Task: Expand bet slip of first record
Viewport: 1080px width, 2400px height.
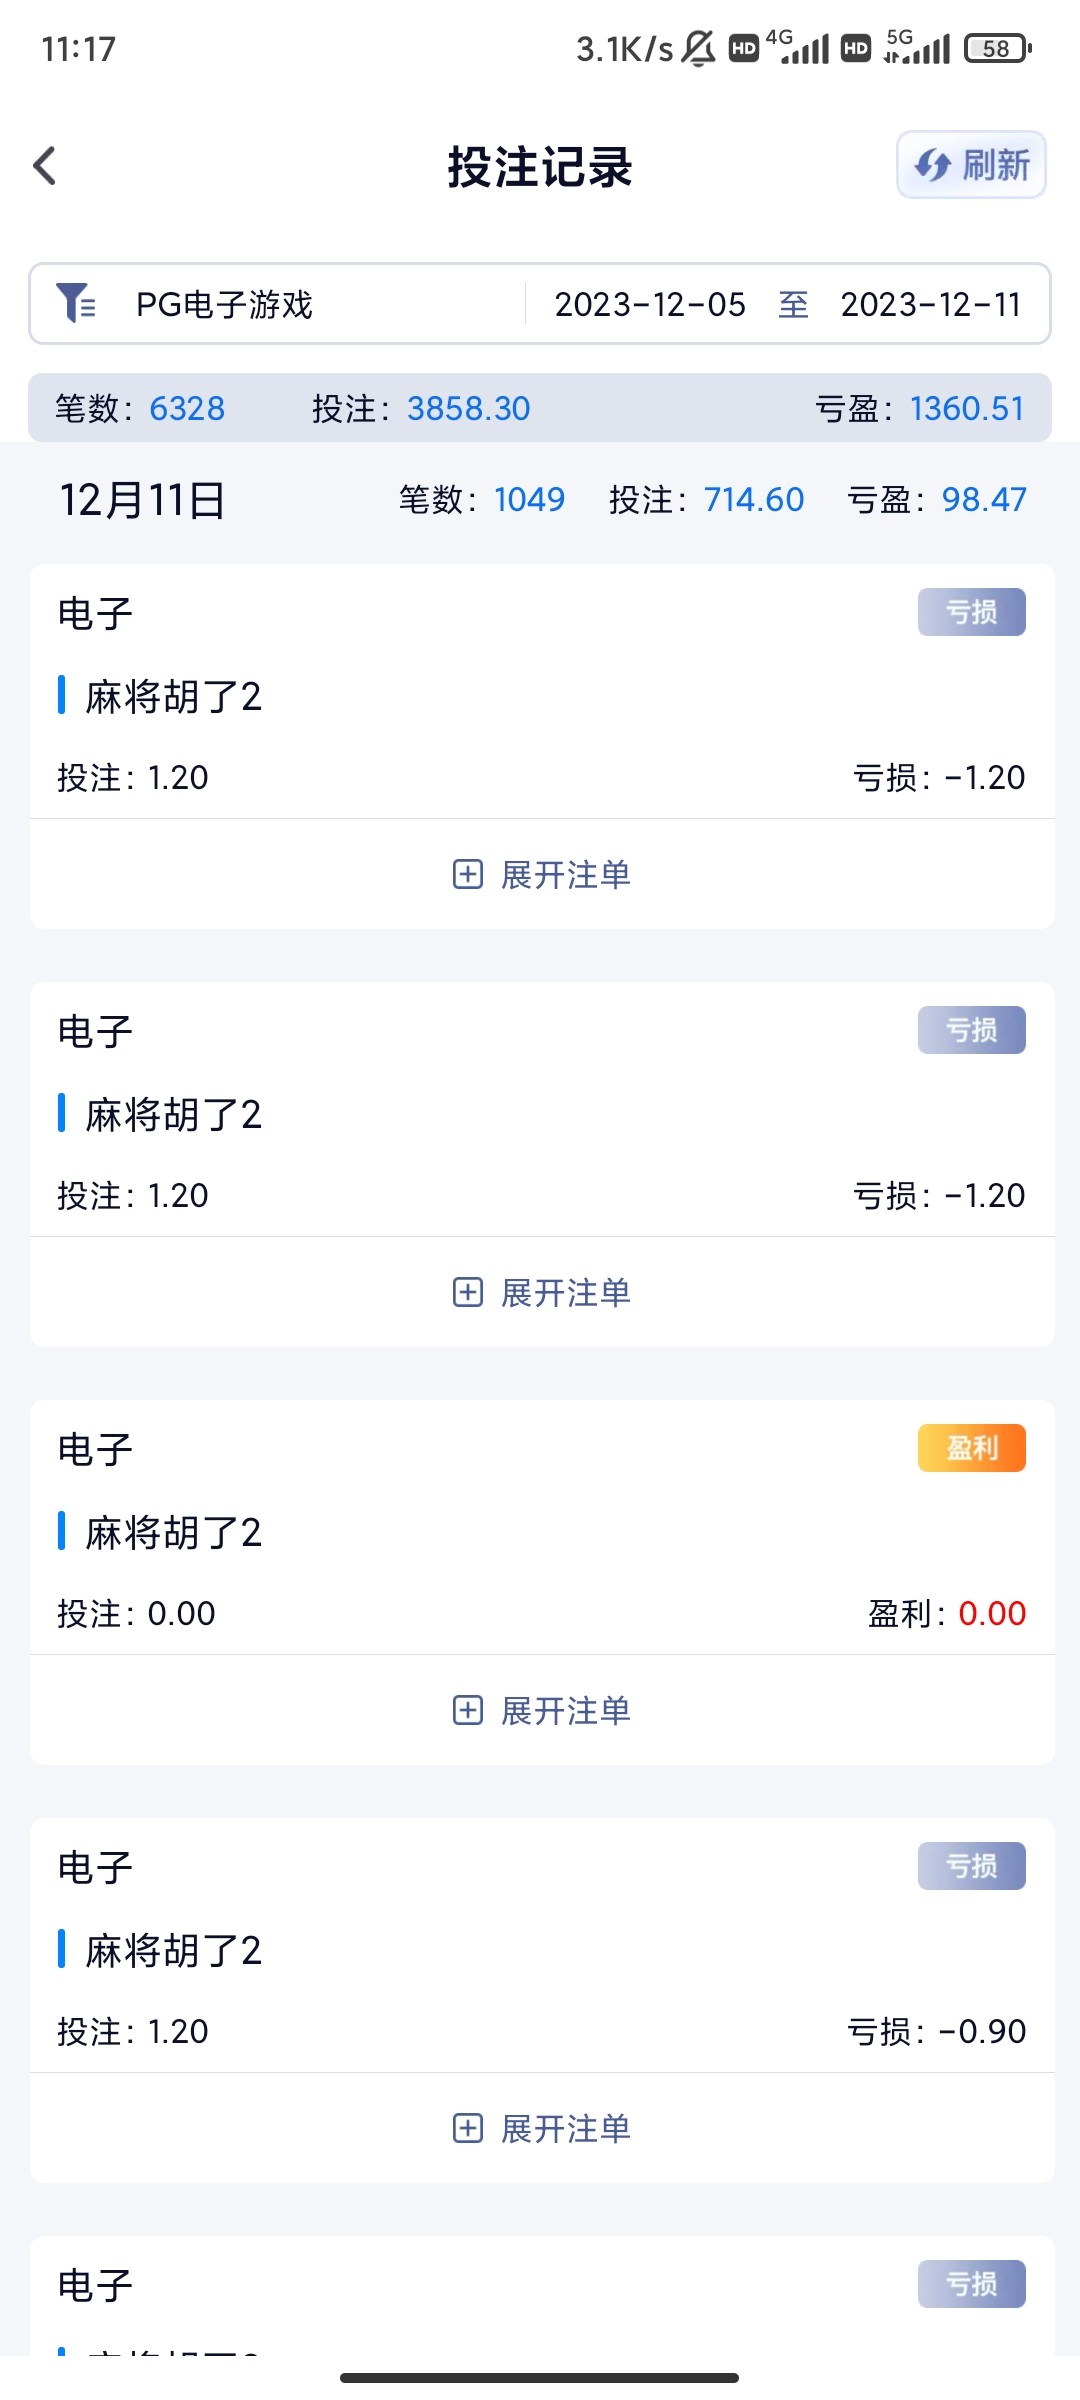Action: [565, 875]
